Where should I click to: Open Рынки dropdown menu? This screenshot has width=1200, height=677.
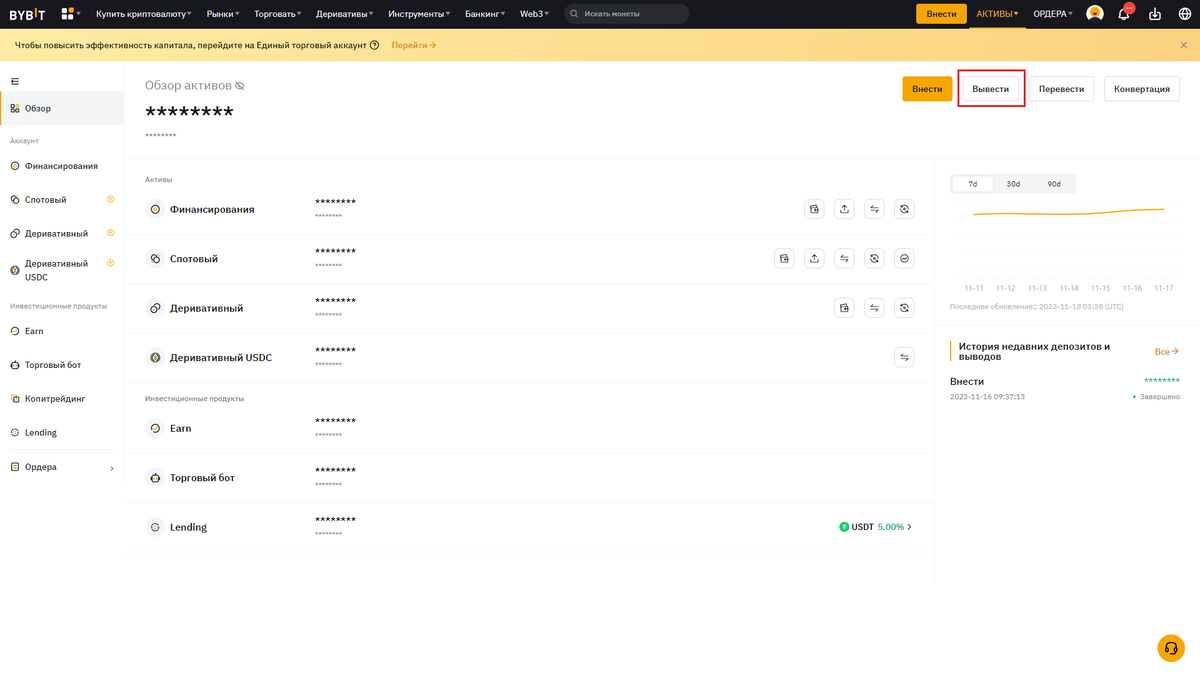222,14
